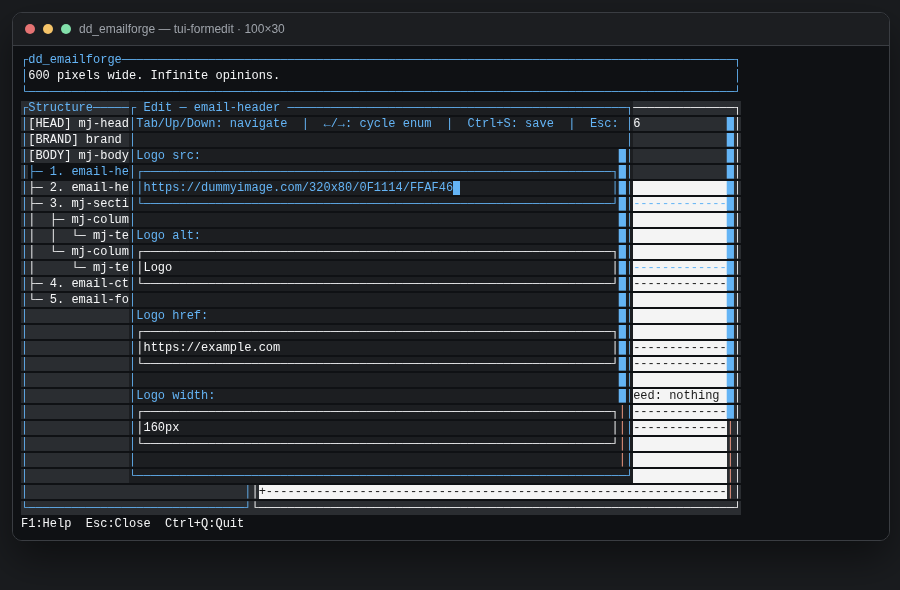Click the Logo href: label
This screenshot has width=900, height=590.
point(172,316)
